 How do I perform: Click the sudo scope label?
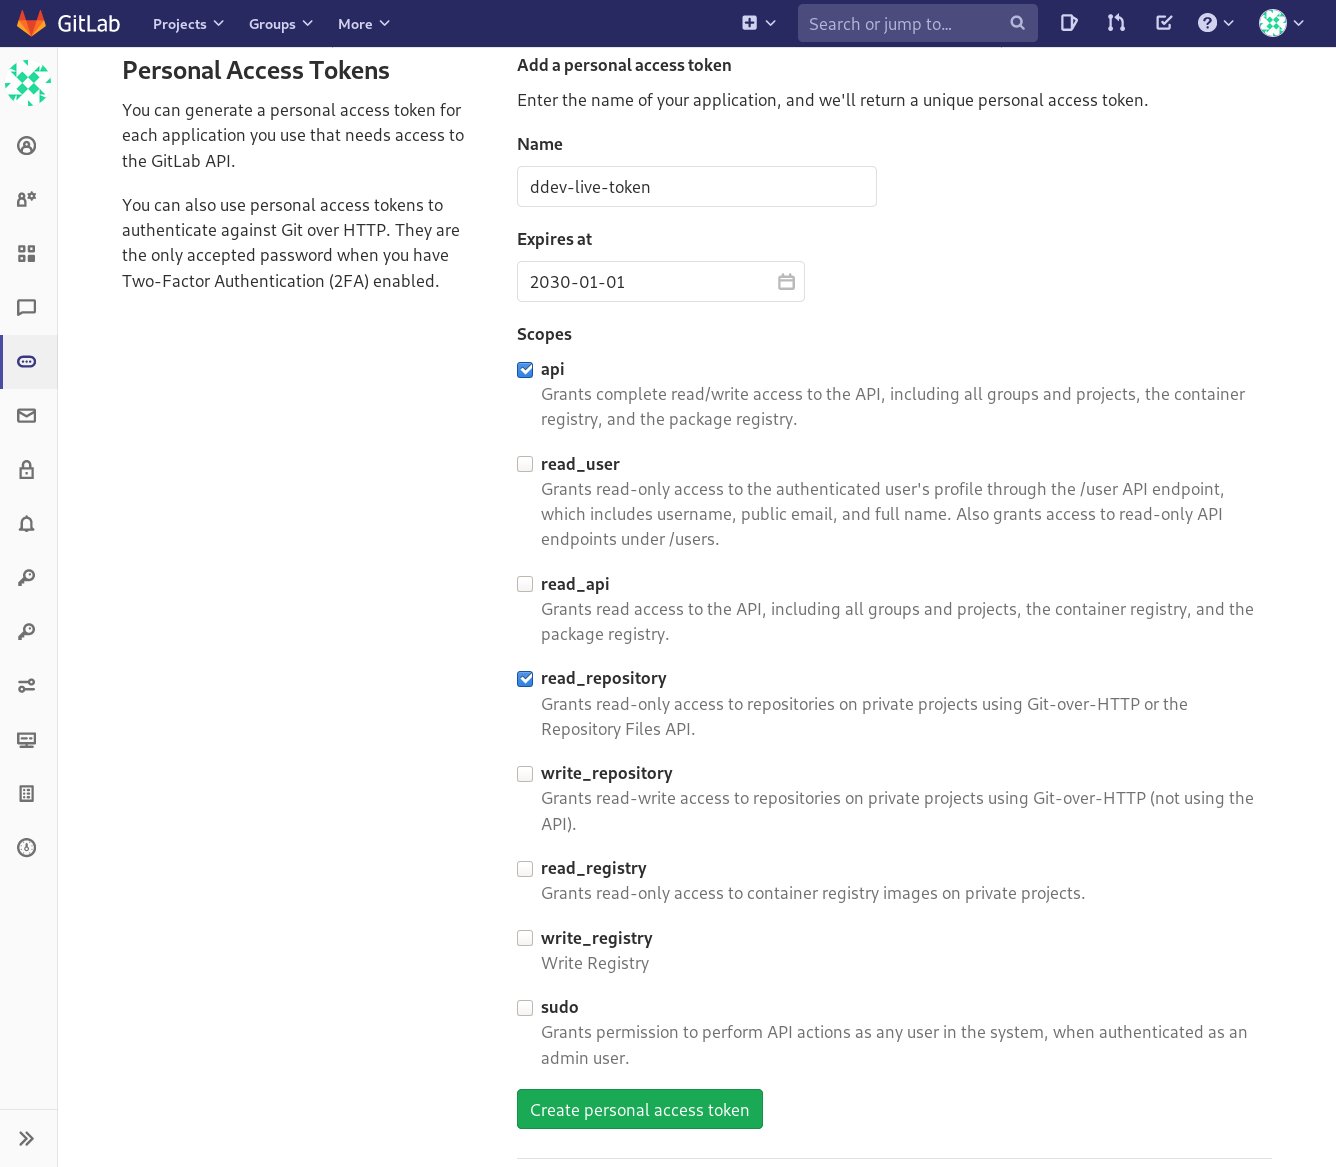pos(560,1007)
